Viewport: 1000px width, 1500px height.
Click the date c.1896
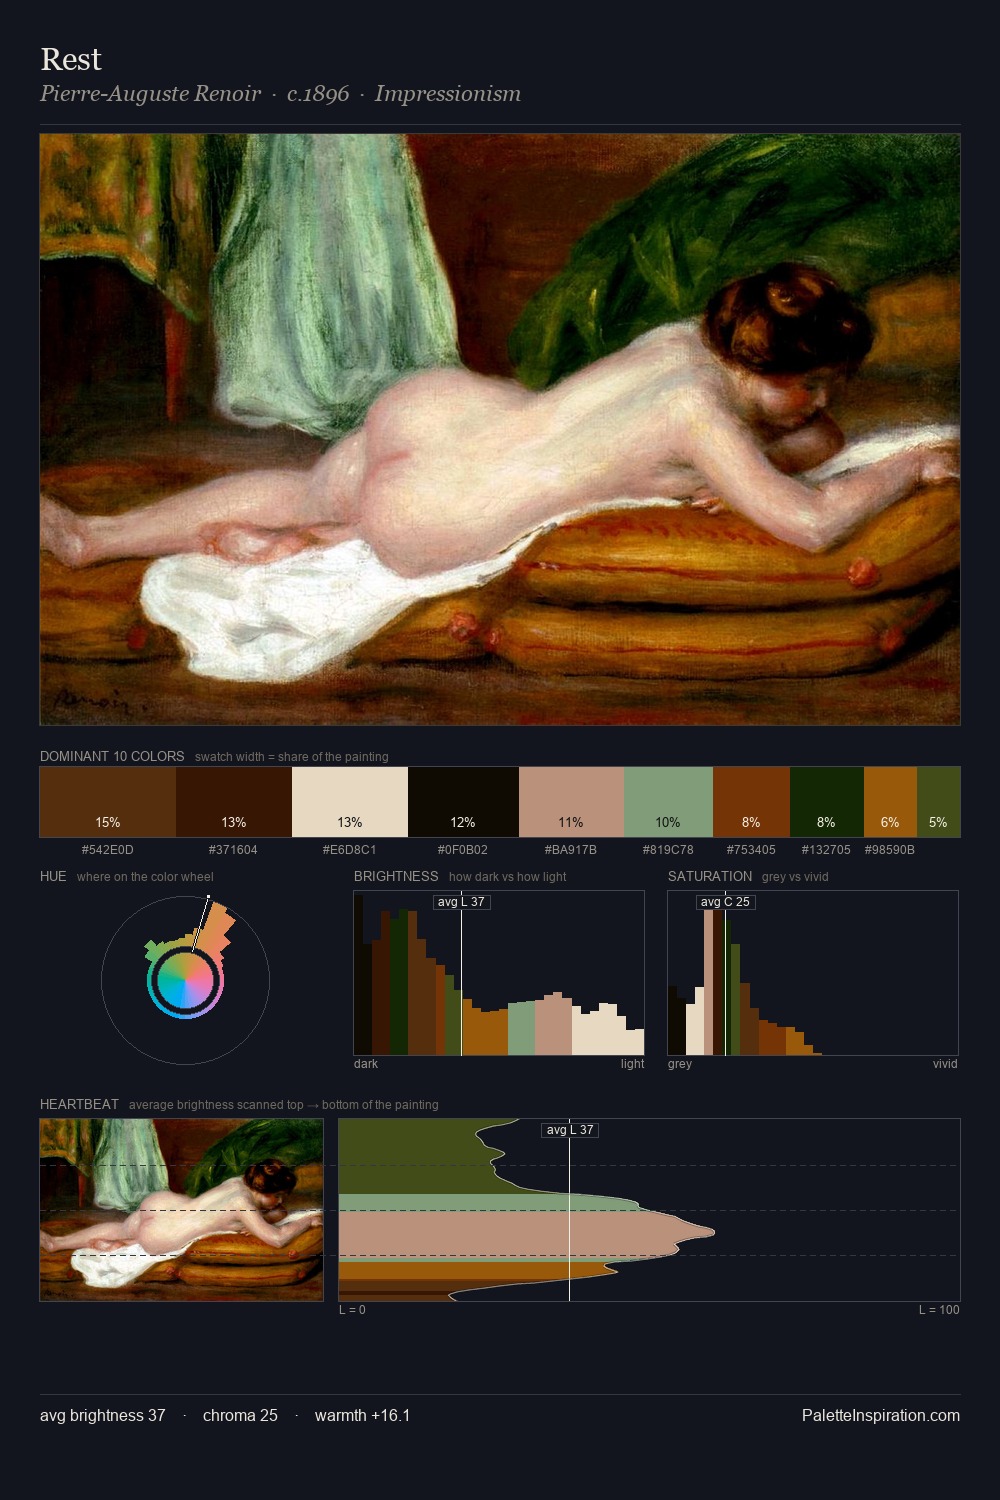coord(318,93)
